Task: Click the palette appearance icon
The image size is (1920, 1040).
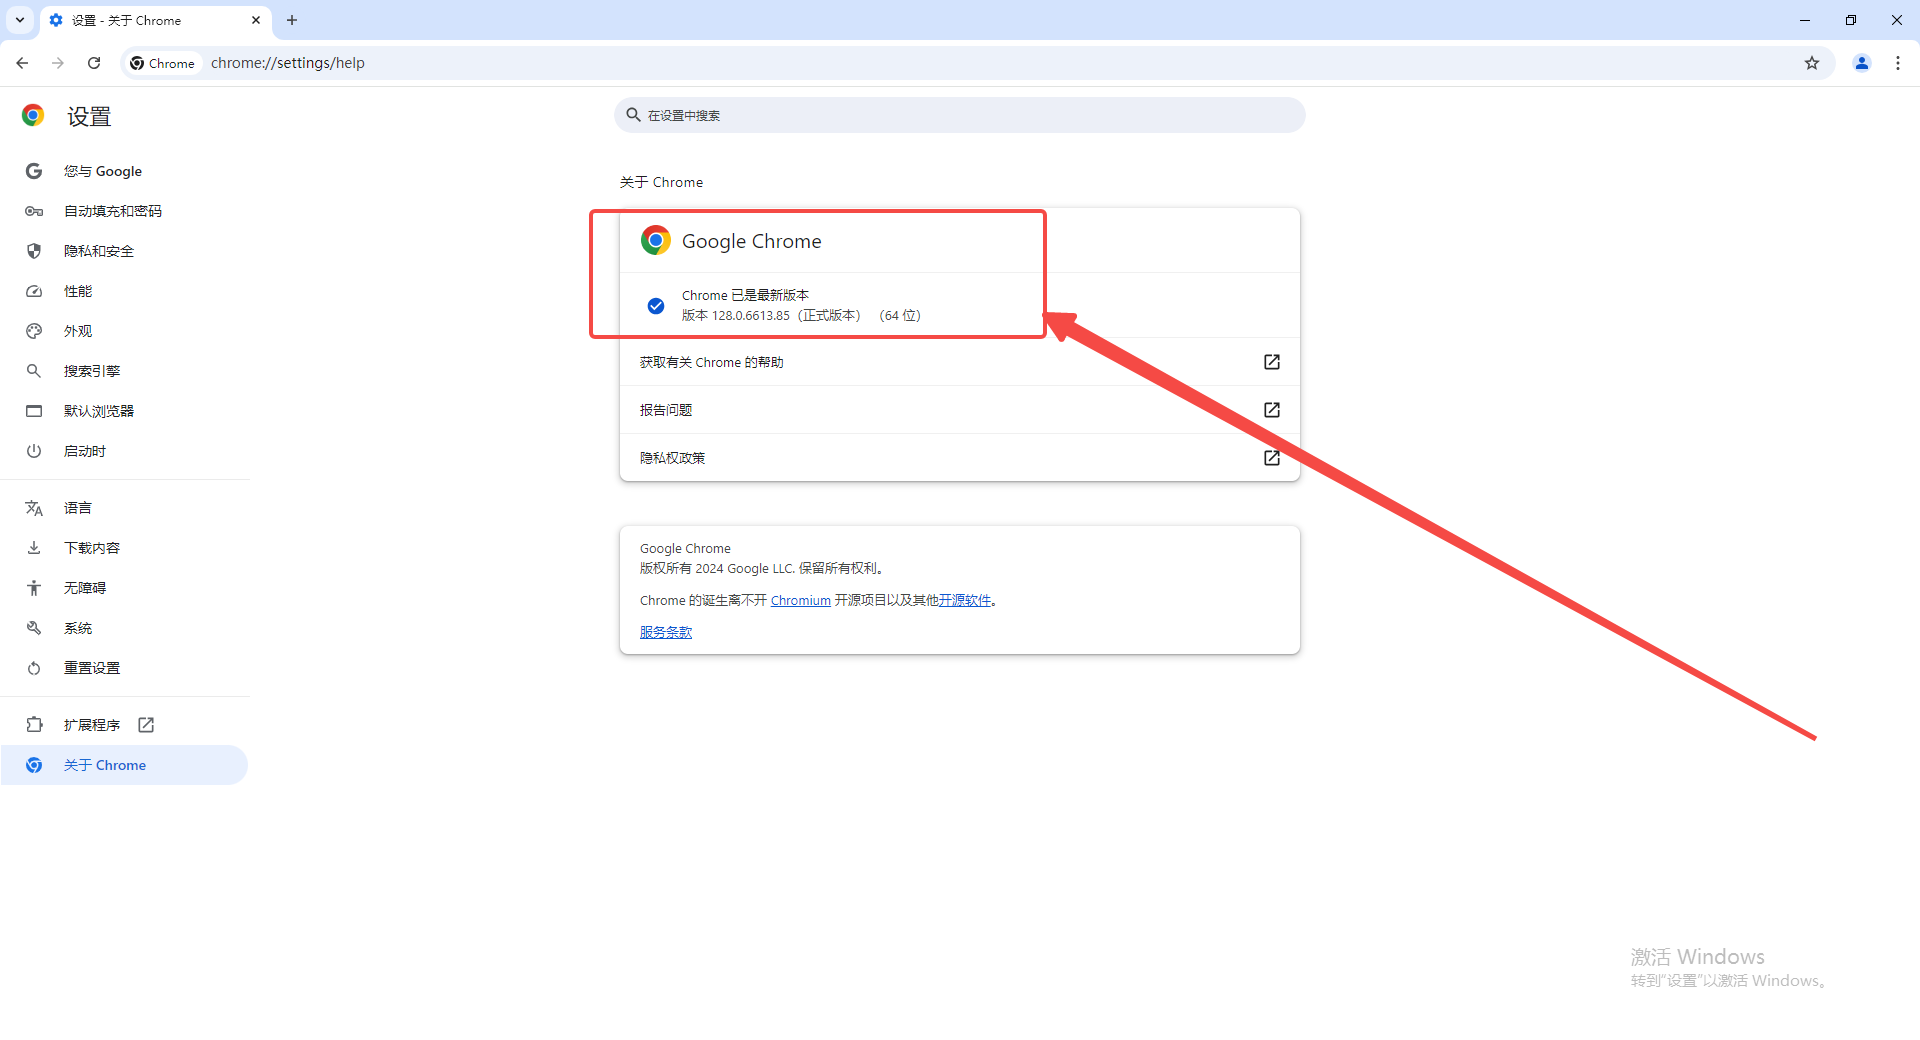Action: pyautogui.click(x=34, y=331)
